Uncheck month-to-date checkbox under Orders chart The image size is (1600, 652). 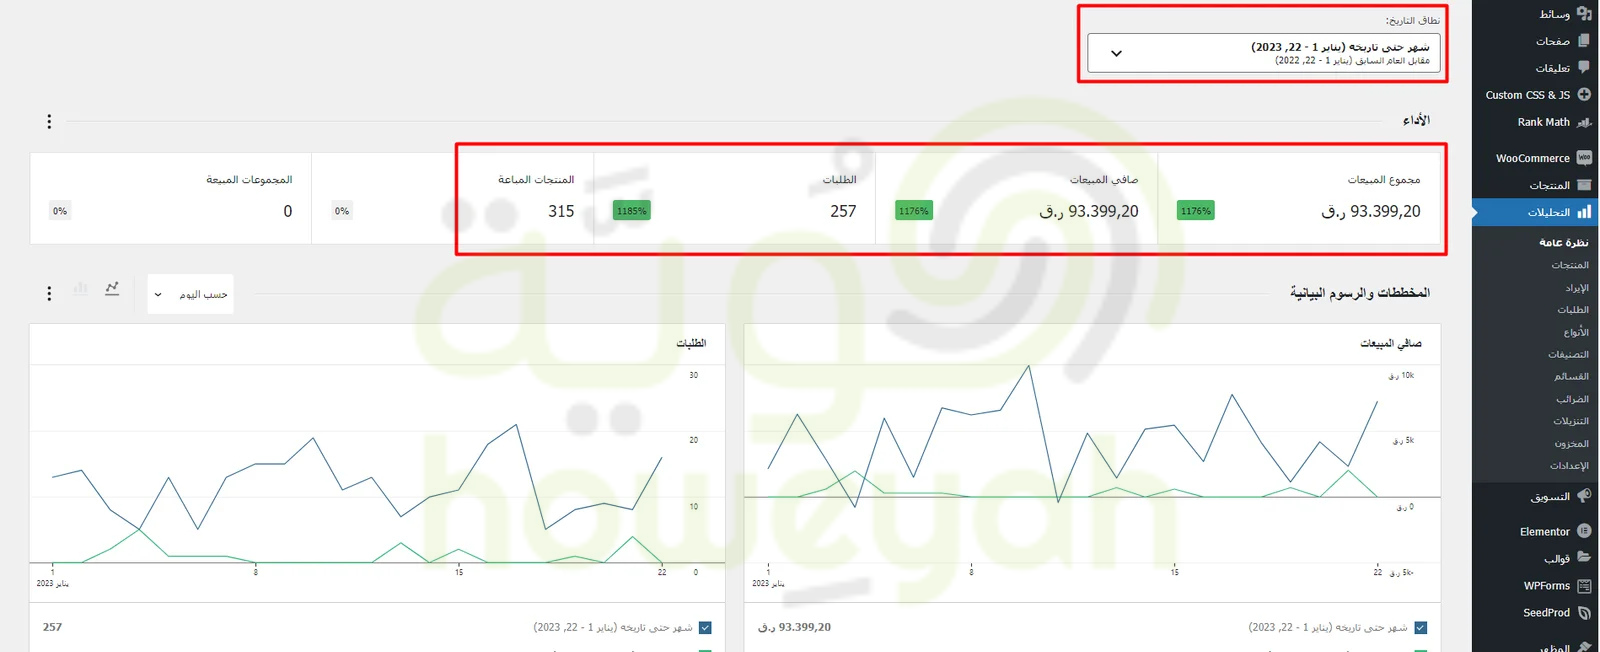pos(705,628)
